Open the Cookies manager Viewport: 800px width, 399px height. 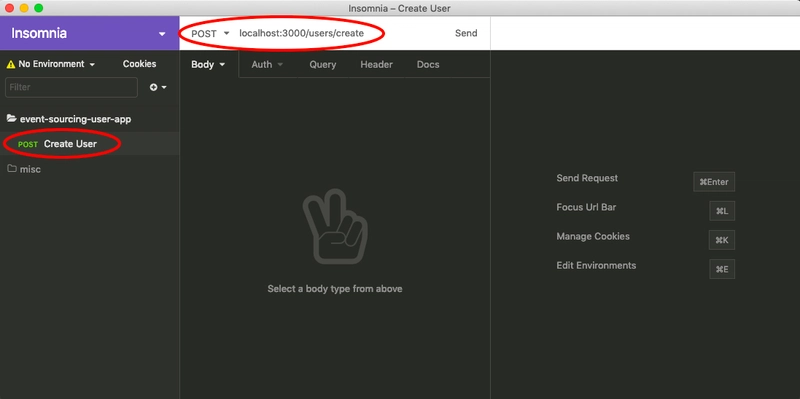139,64
